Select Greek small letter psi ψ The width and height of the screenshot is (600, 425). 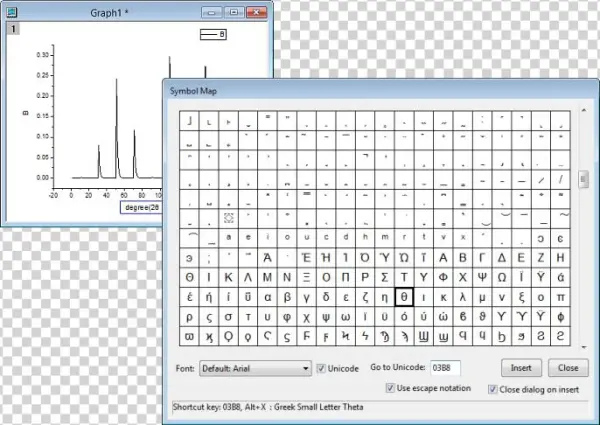coord(326,317)
